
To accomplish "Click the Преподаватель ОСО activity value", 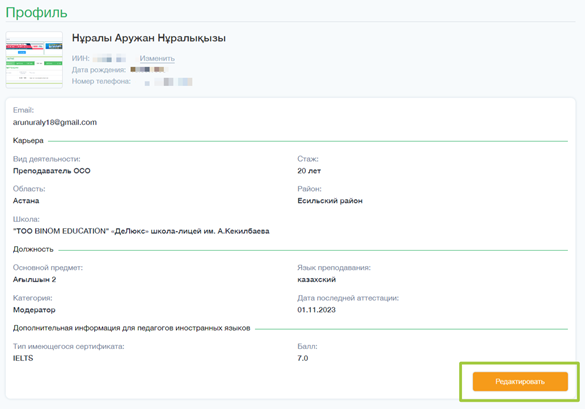I will point(52,171).
